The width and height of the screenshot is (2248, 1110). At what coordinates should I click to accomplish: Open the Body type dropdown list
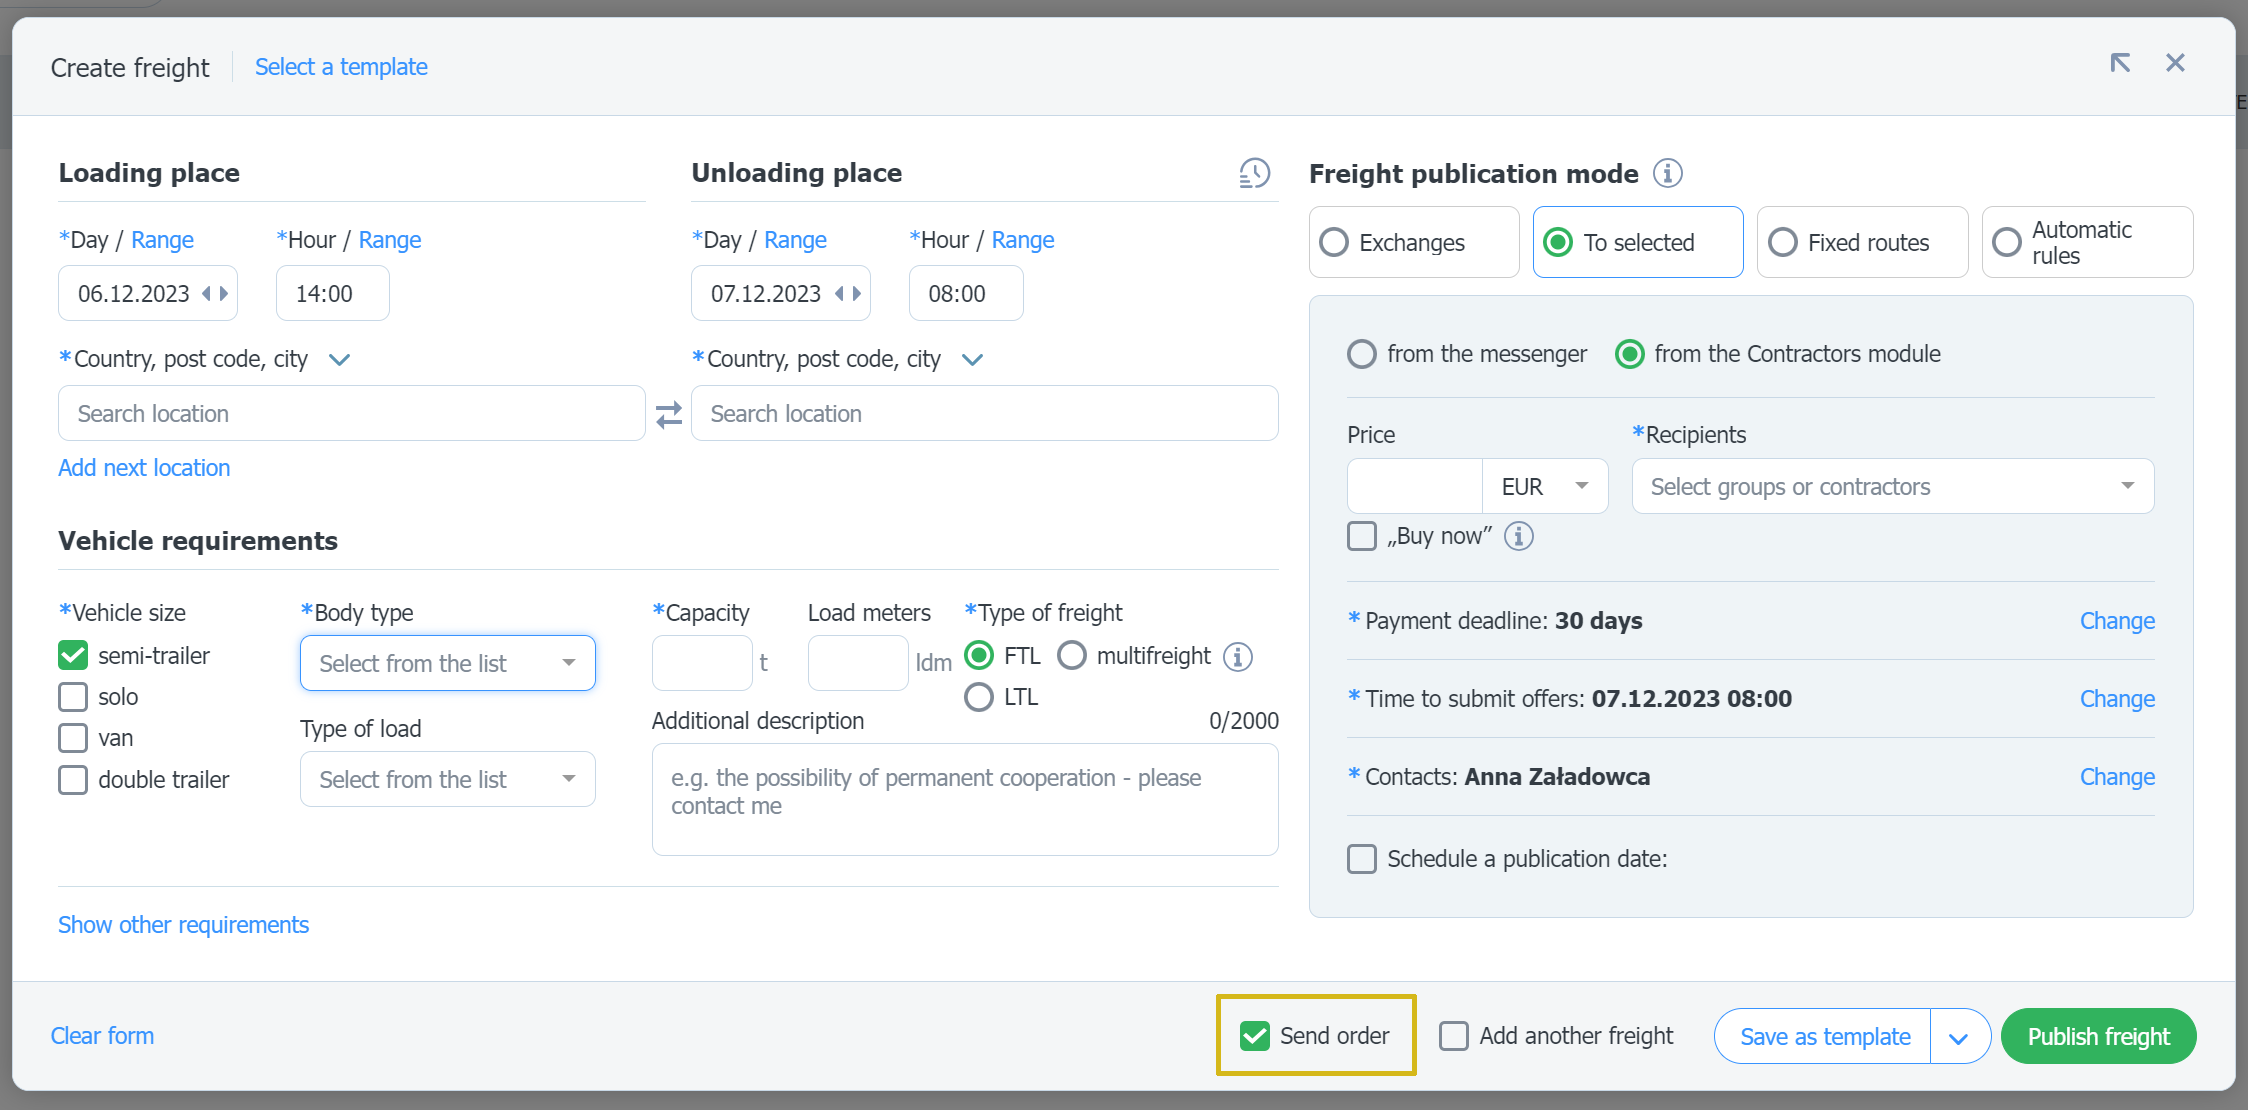(x=447, y=663)
